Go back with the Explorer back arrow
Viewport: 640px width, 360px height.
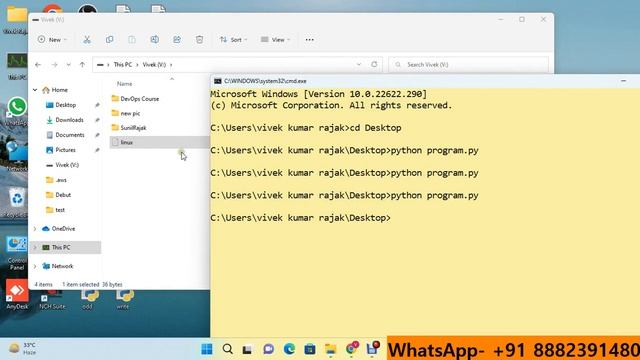pos(38,64)
